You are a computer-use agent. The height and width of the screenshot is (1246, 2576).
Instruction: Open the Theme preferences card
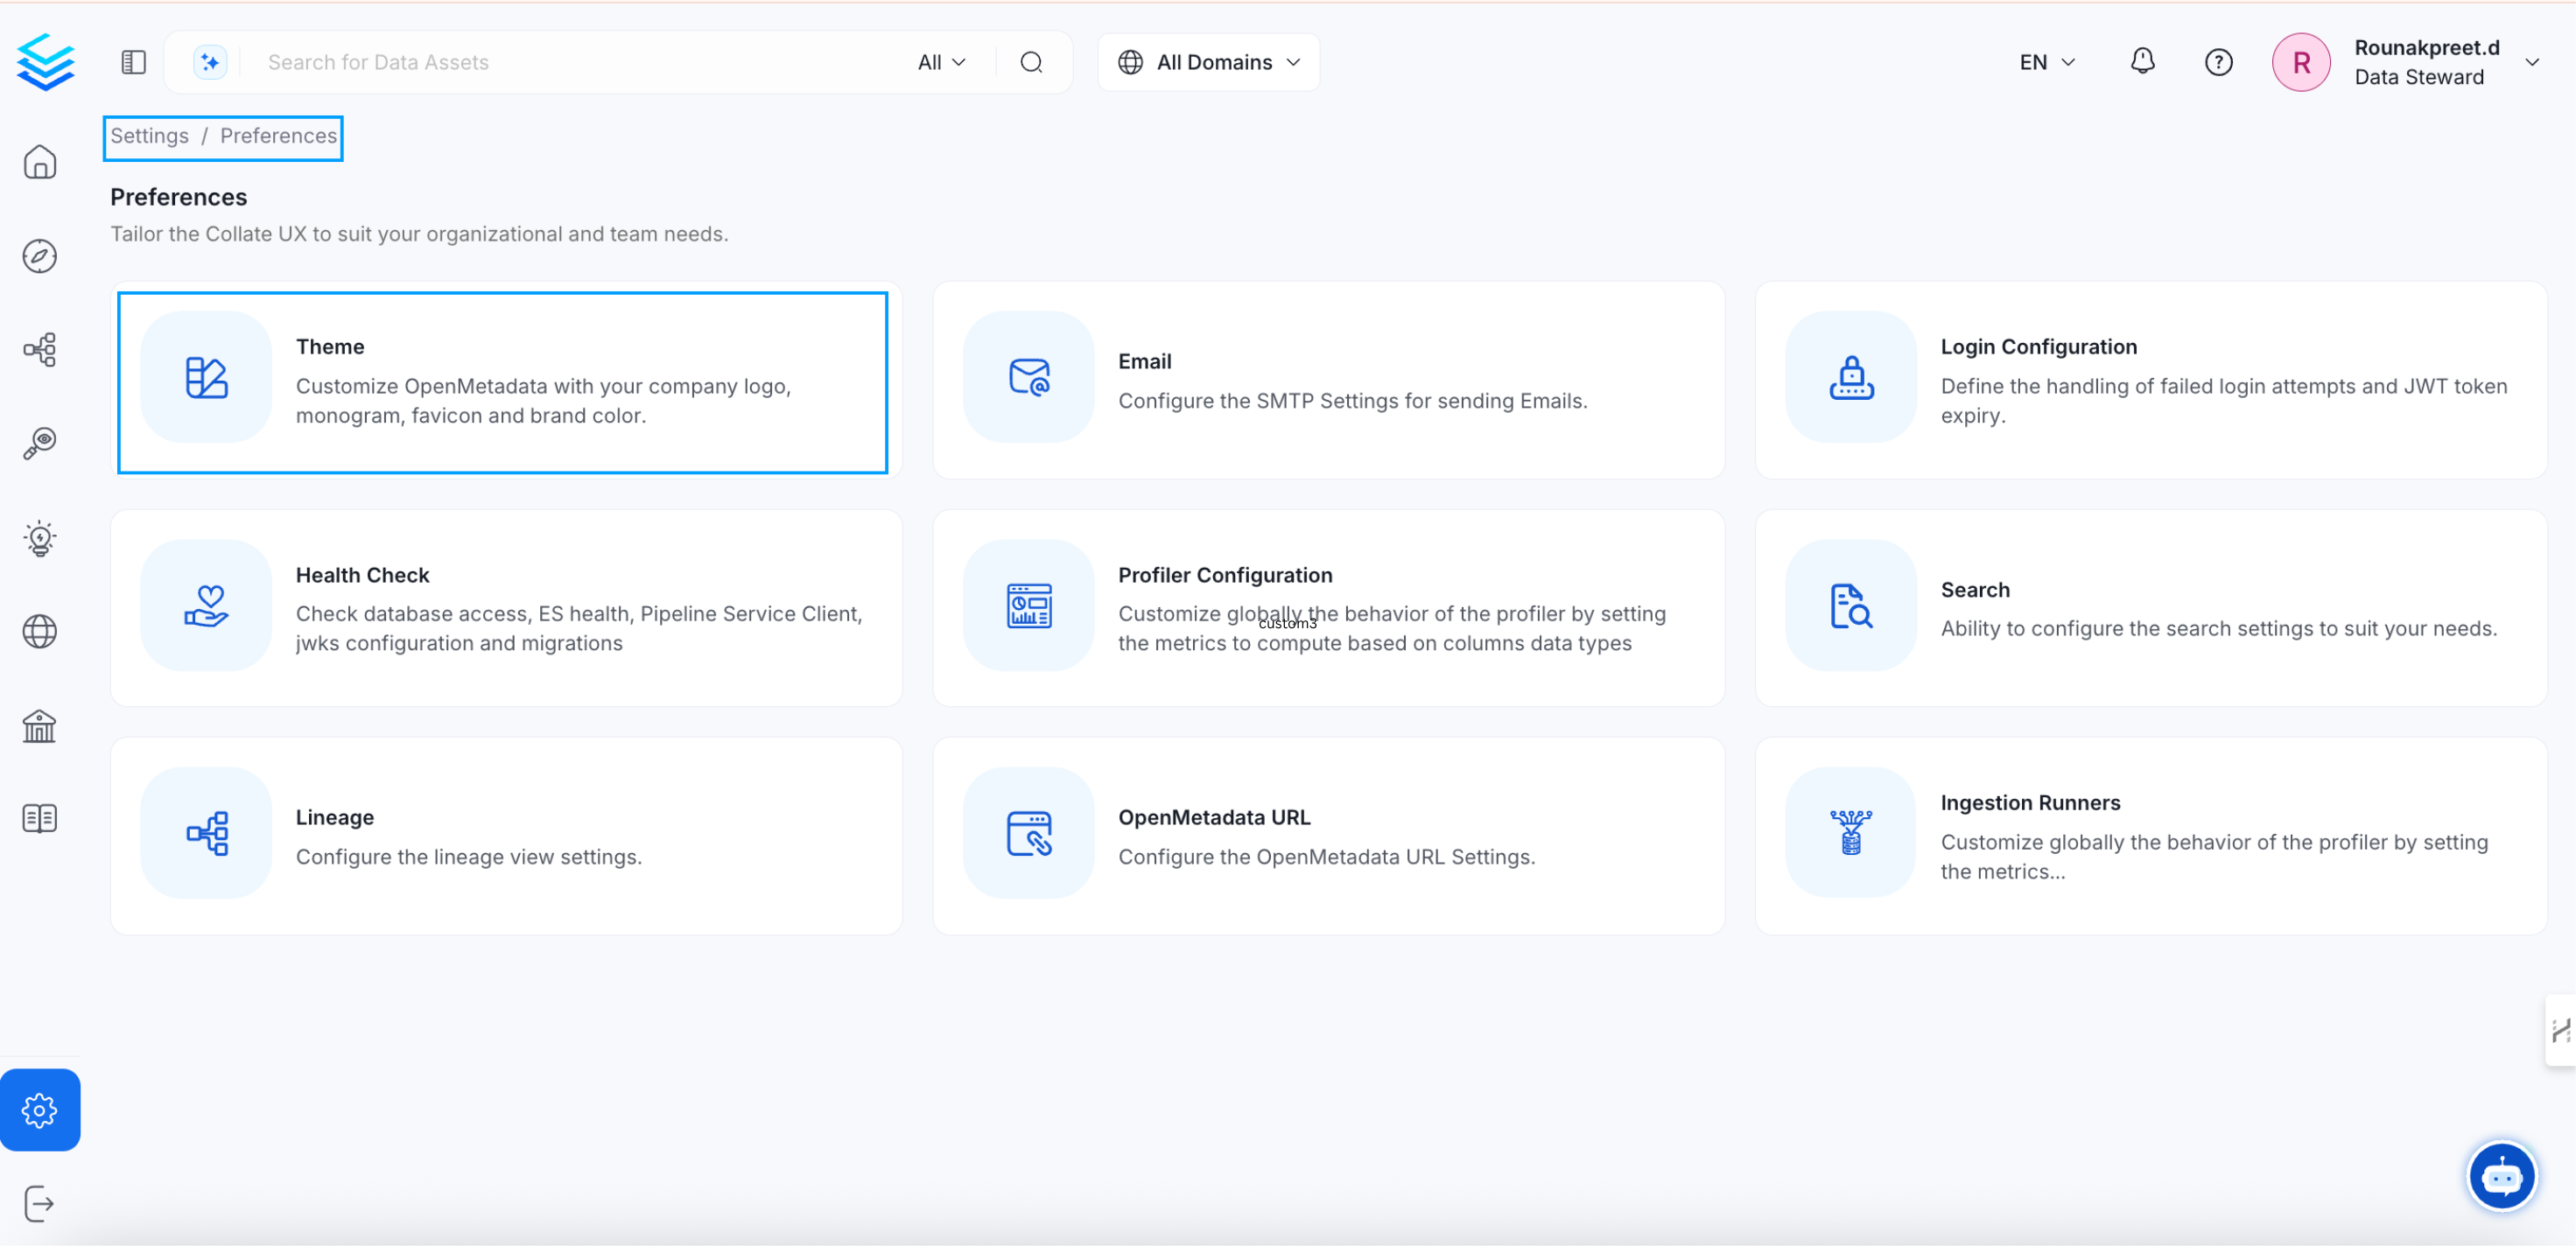(x=502, y=381)
